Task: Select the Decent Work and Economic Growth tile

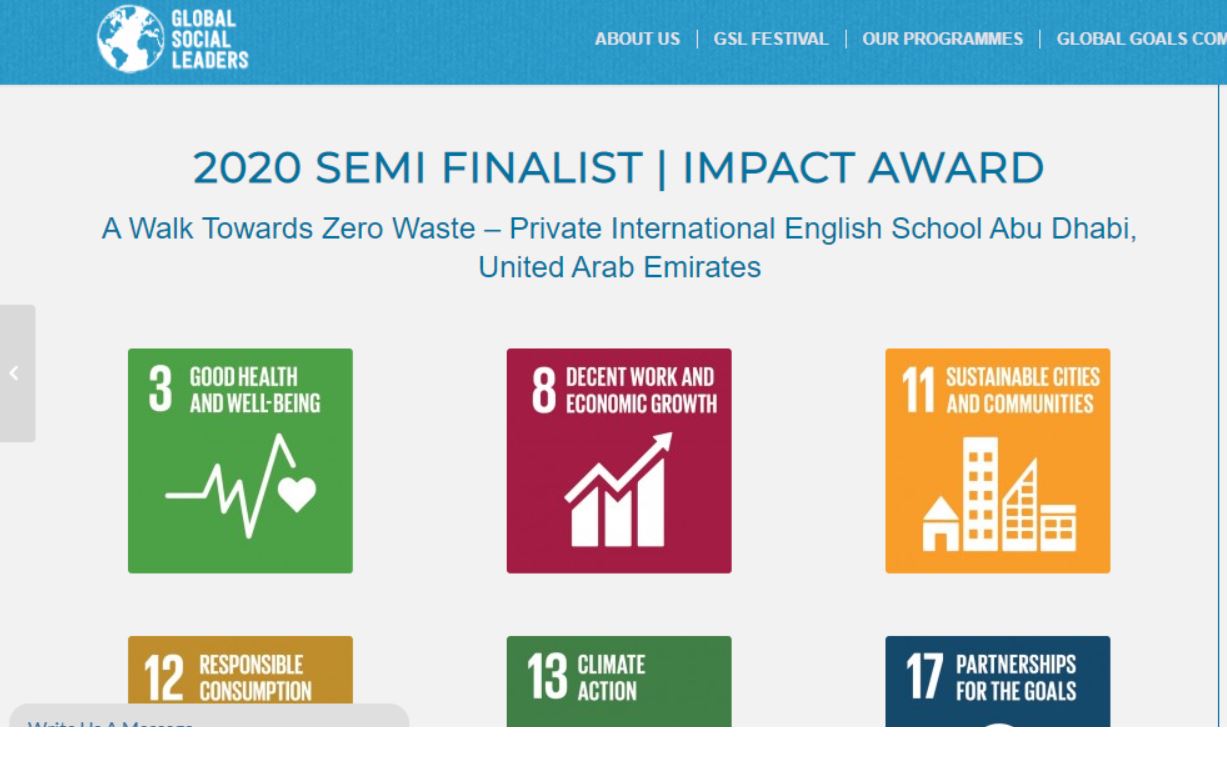Action: pos(619,460)
